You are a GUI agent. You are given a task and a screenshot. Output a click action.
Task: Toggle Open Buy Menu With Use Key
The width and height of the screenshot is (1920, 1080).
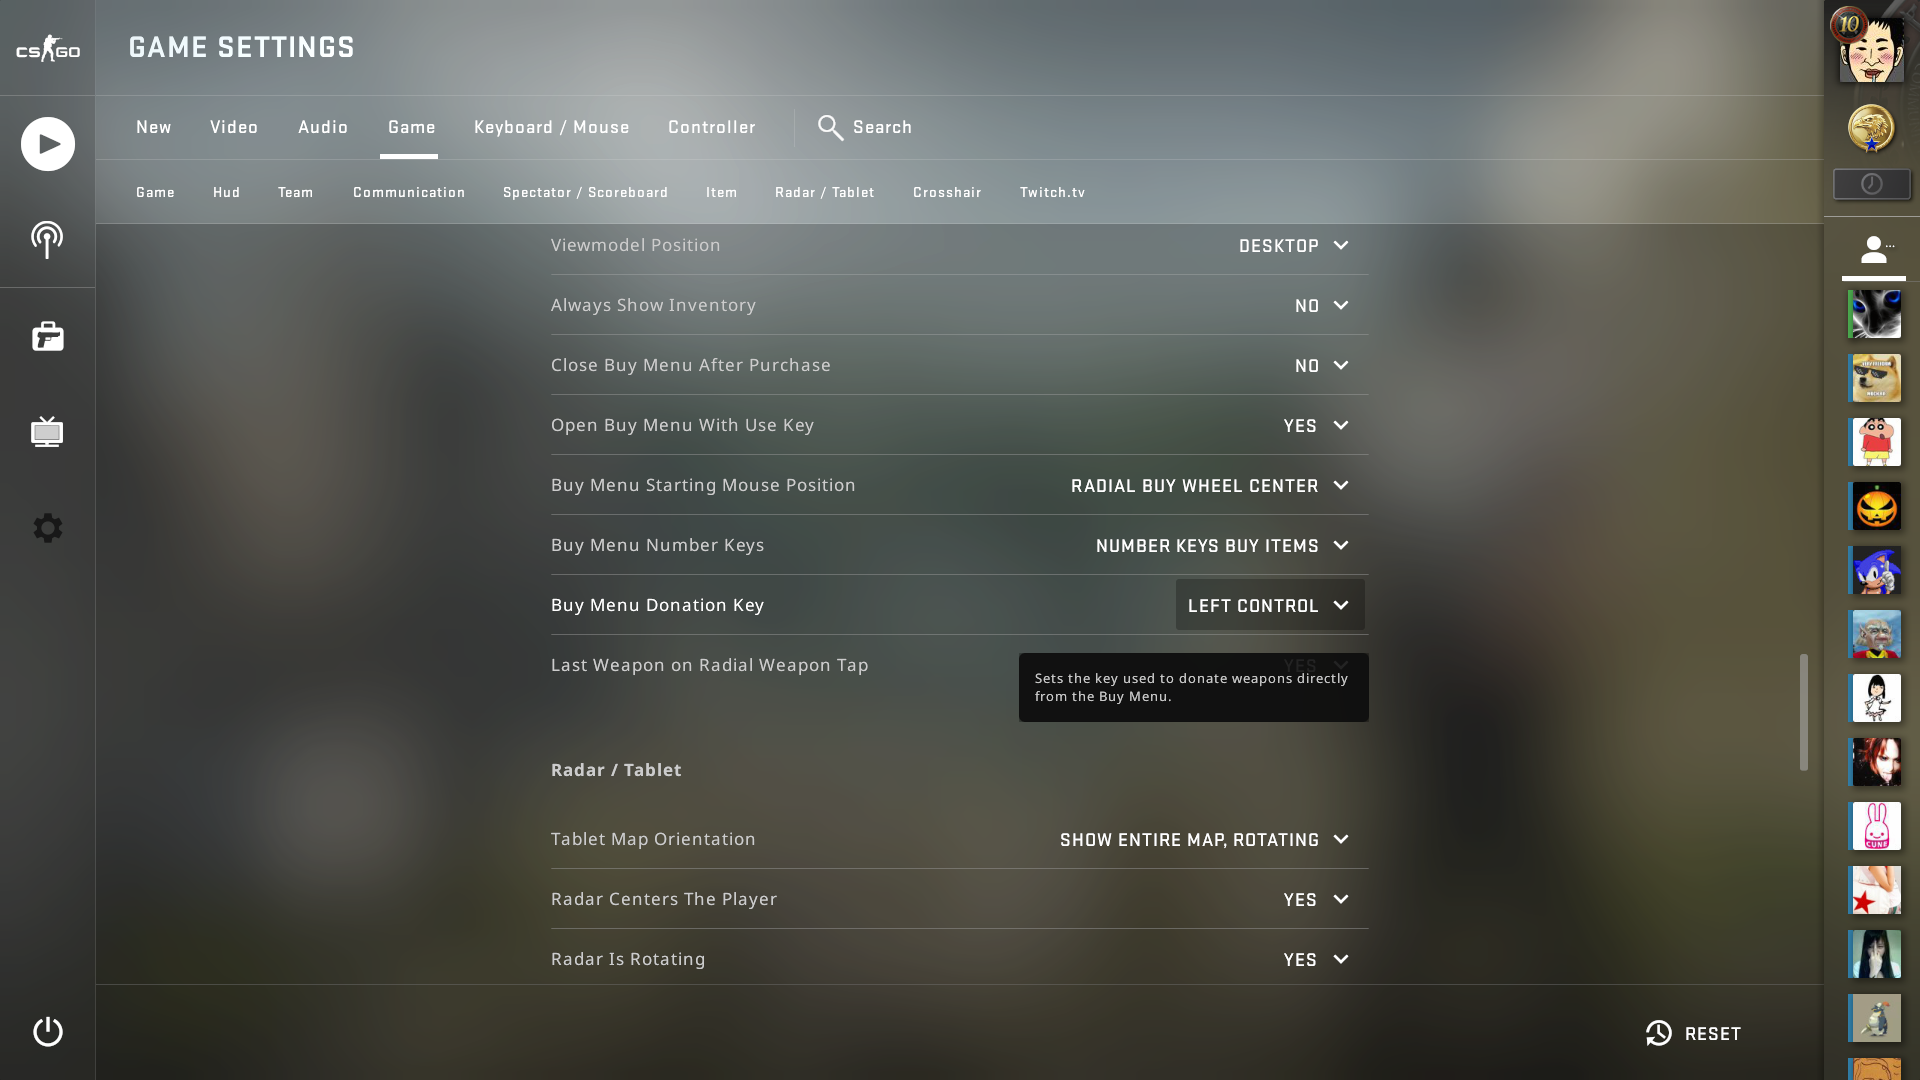(1315, 425)
